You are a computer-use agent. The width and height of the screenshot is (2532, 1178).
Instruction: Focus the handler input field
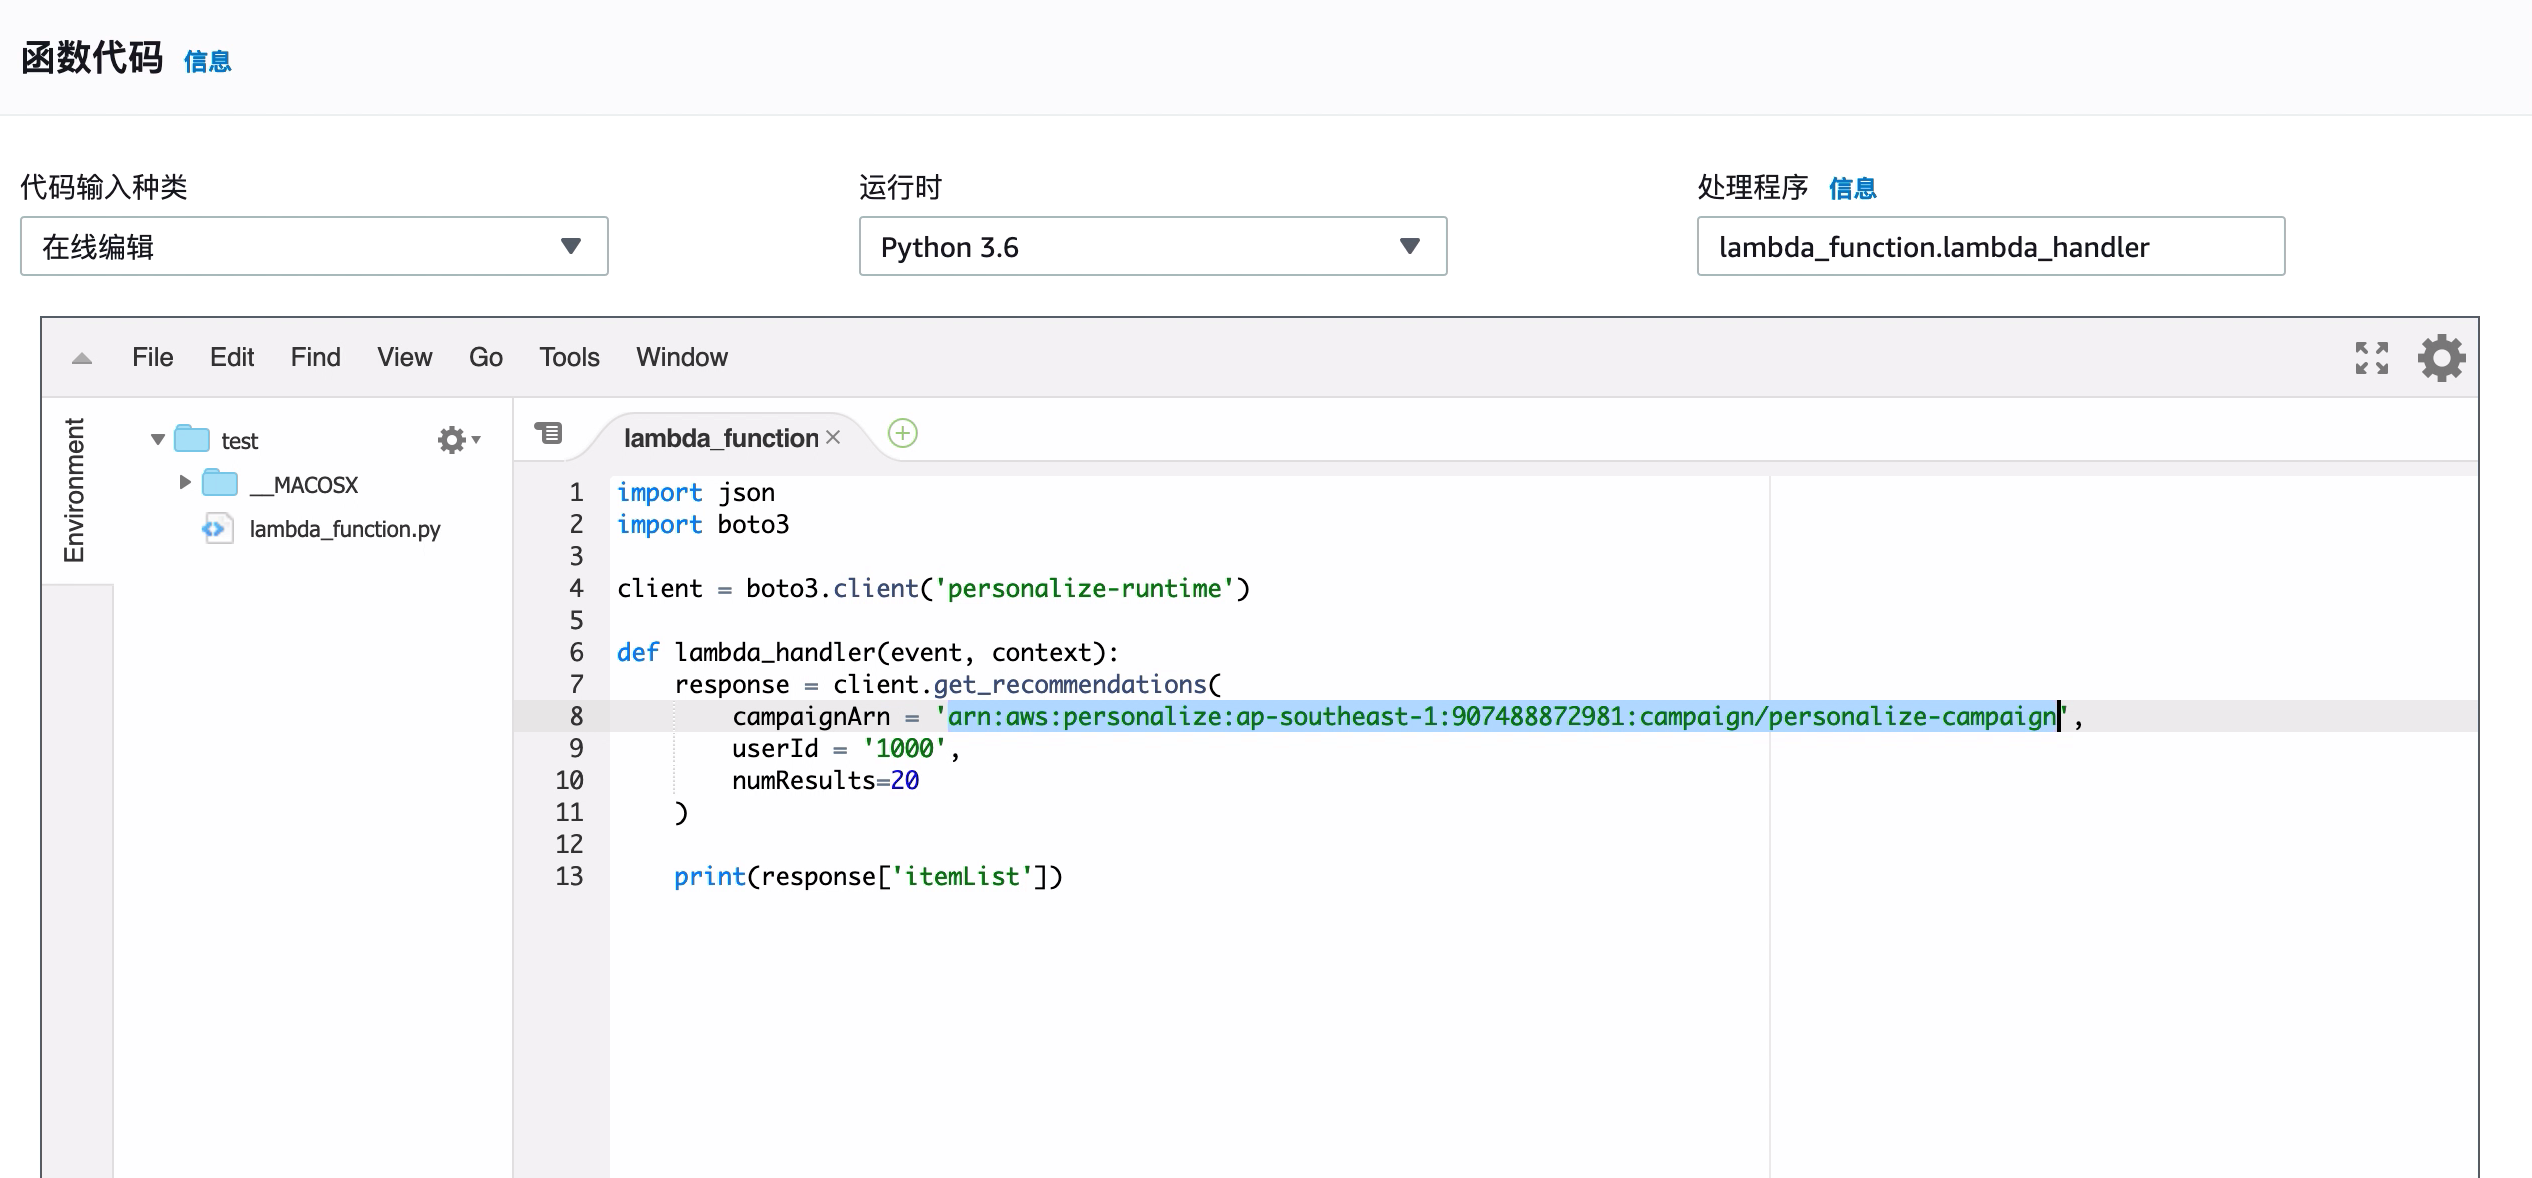[1991, 246]
